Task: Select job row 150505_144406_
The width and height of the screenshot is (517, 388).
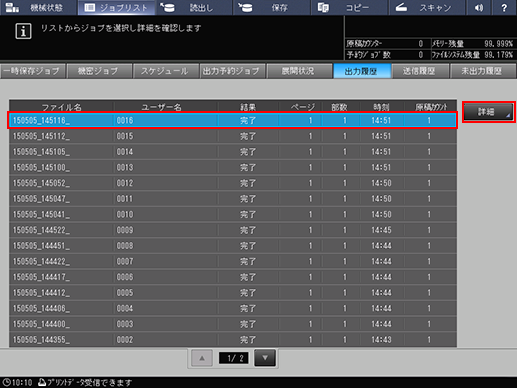Action: click(x=233, y=308)
